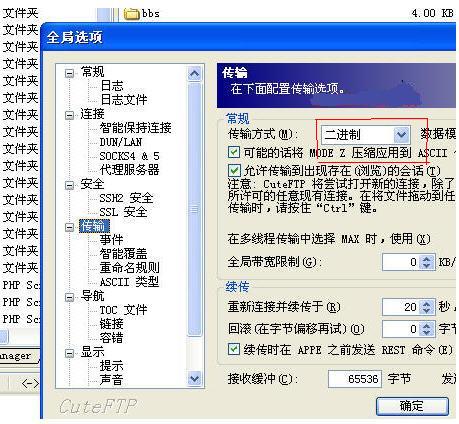Select 日志文件 in options tree
459x424 pixels.
(x=124, y=99)
